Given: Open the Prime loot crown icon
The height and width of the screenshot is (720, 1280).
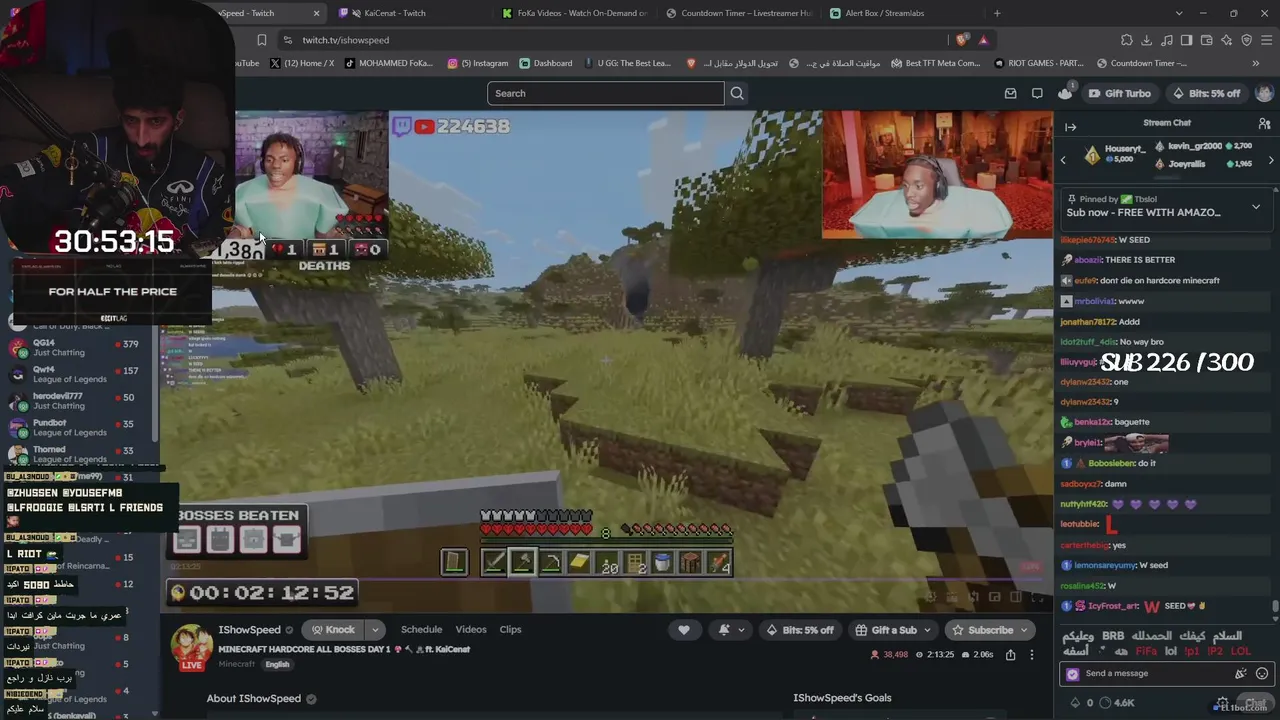Looking at the screenshot, I should point(1065,93).
